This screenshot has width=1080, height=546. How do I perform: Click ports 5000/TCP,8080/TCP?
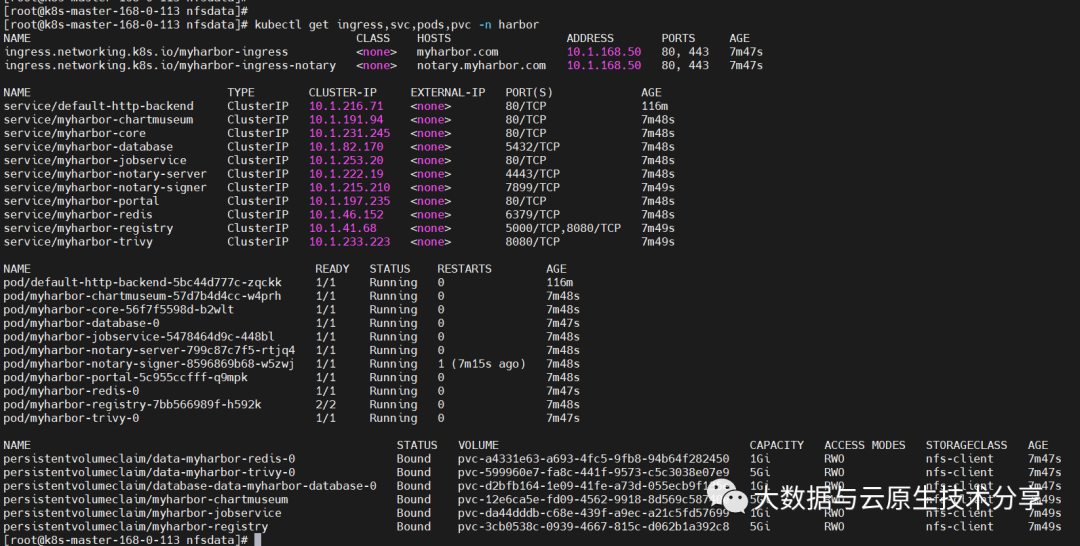click(563, 228)
